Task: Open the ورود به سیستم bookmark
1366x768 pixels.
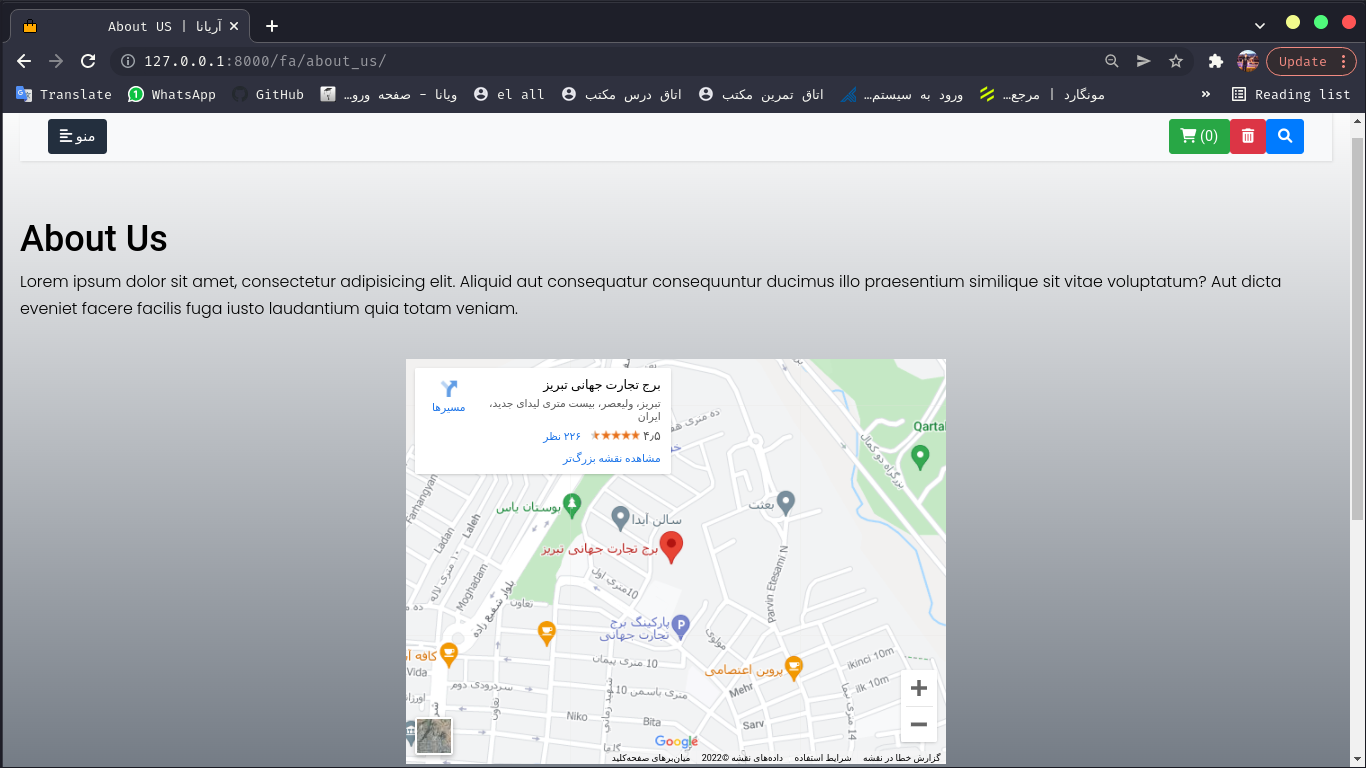Action: tap(902, 94)
